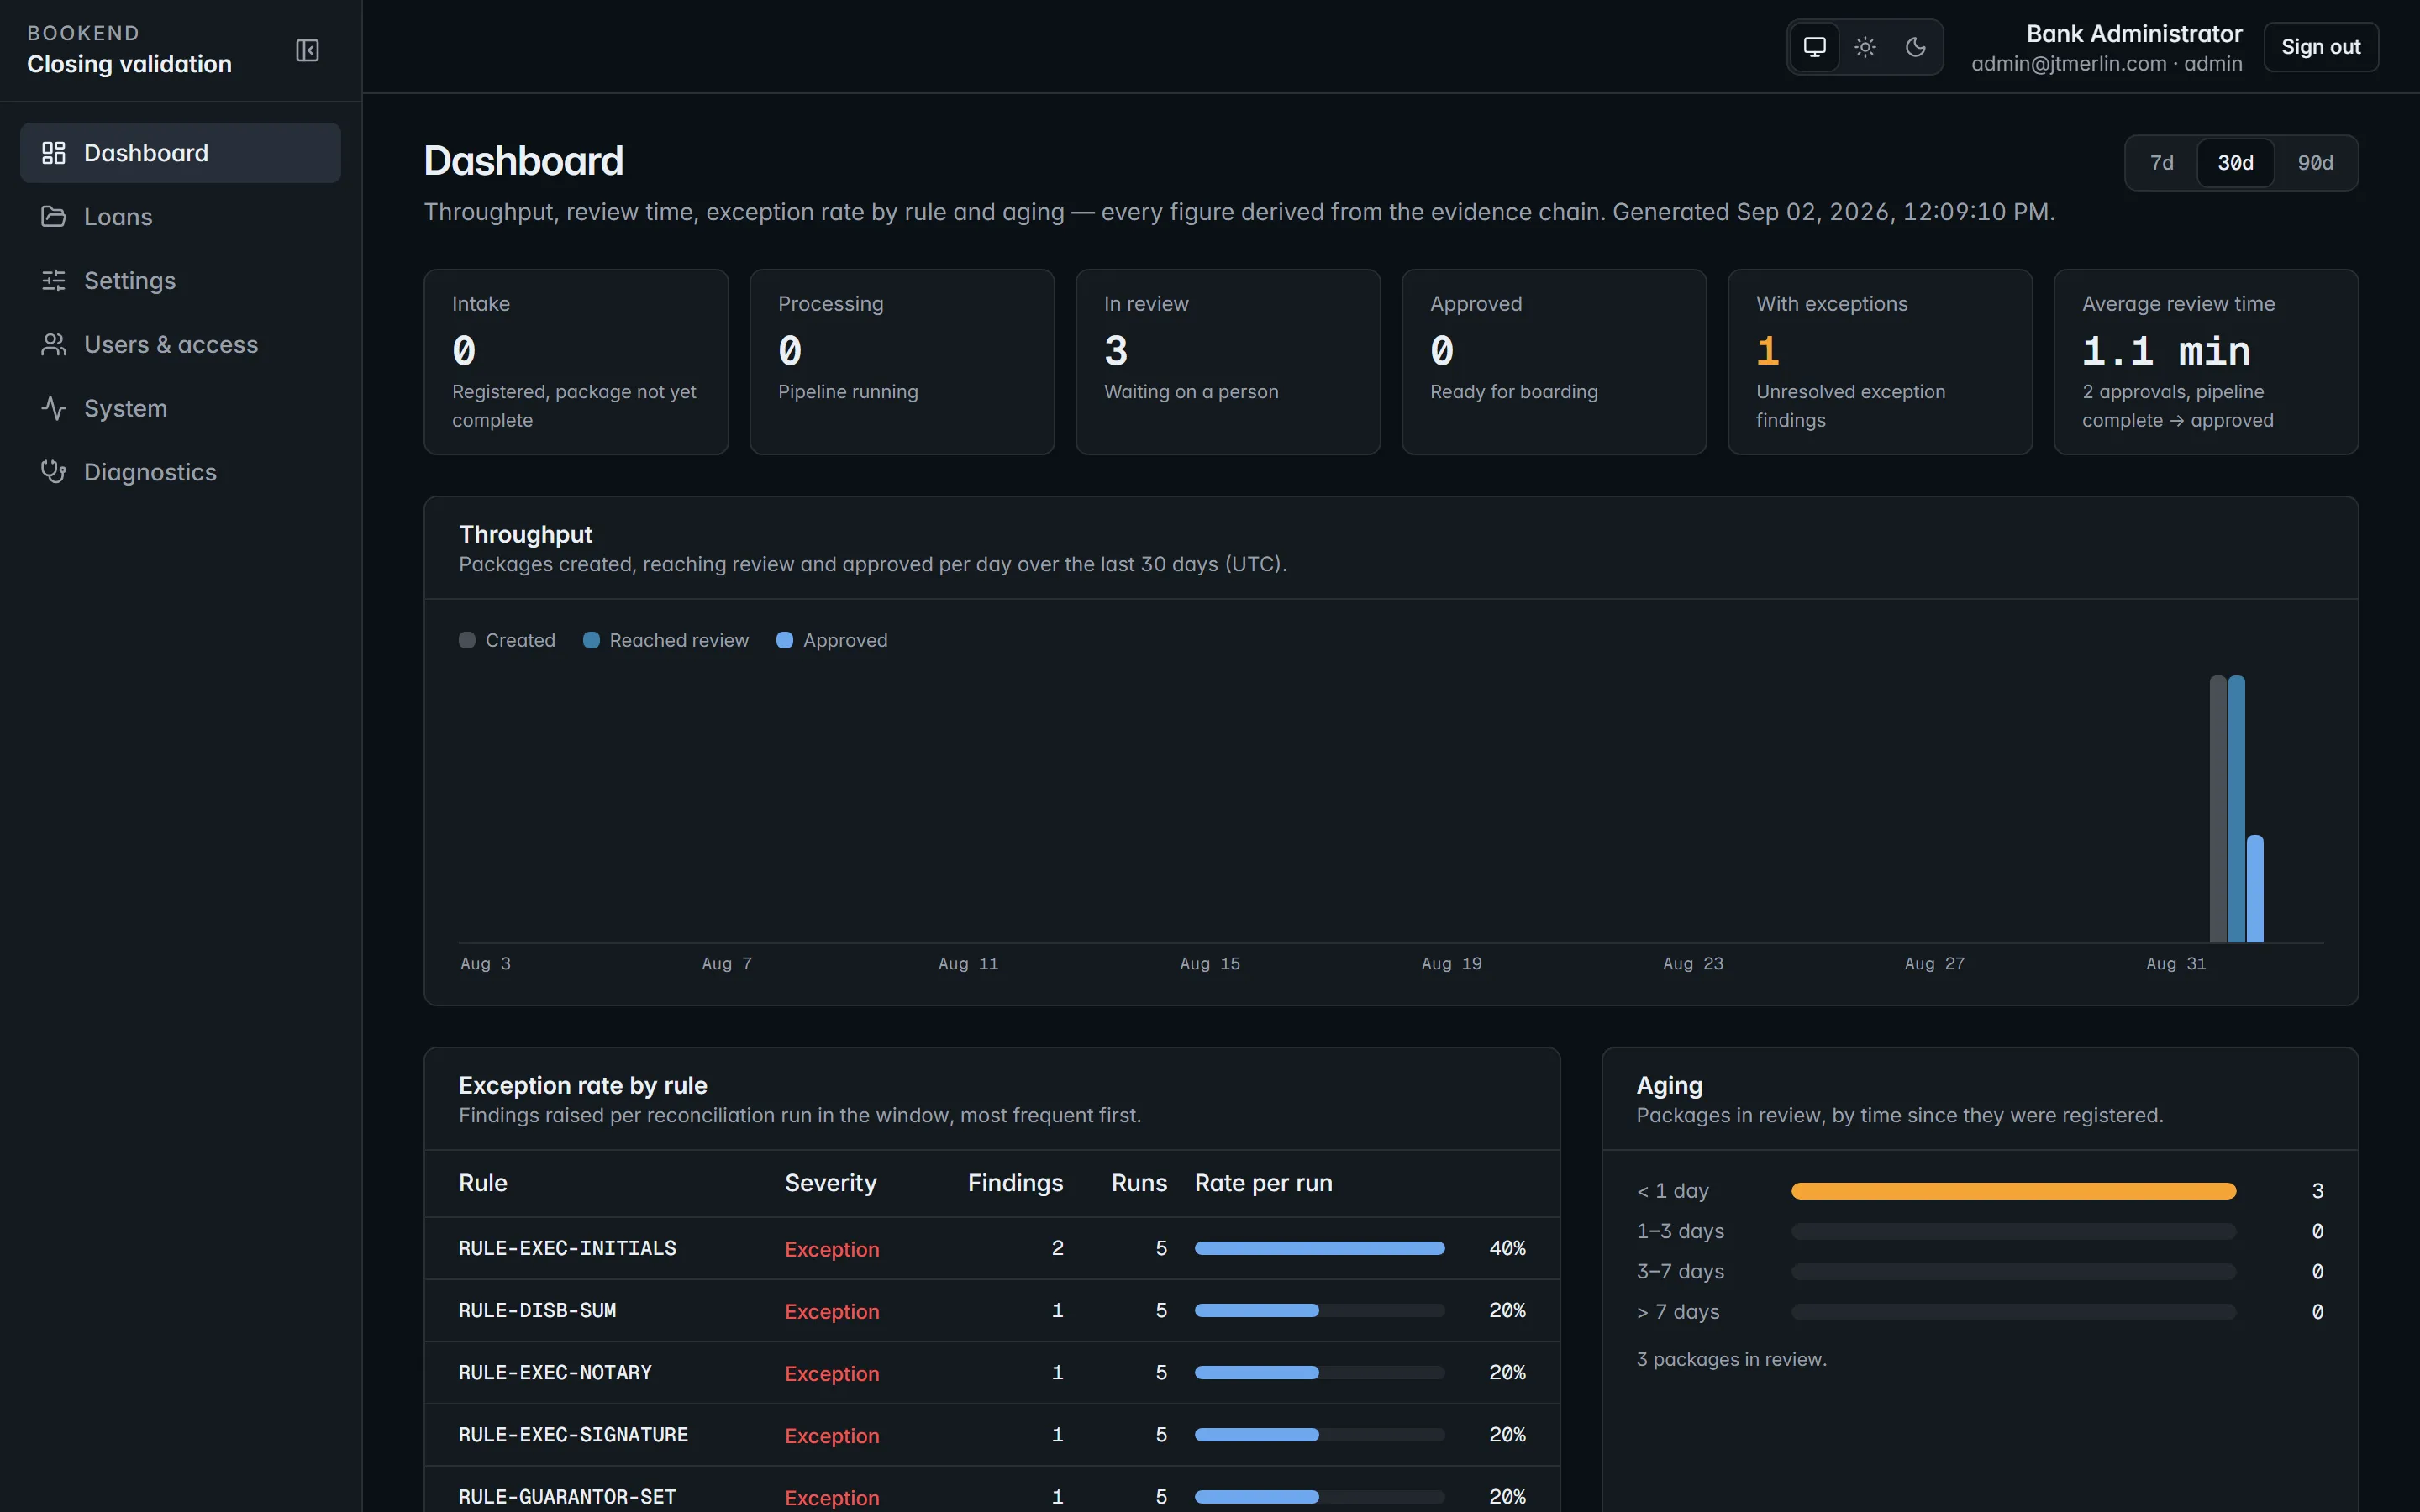Switch to light theme sun icon
Image resolution: width=2420 pixels, height=1512 pixels.
tap(1865, 47)
